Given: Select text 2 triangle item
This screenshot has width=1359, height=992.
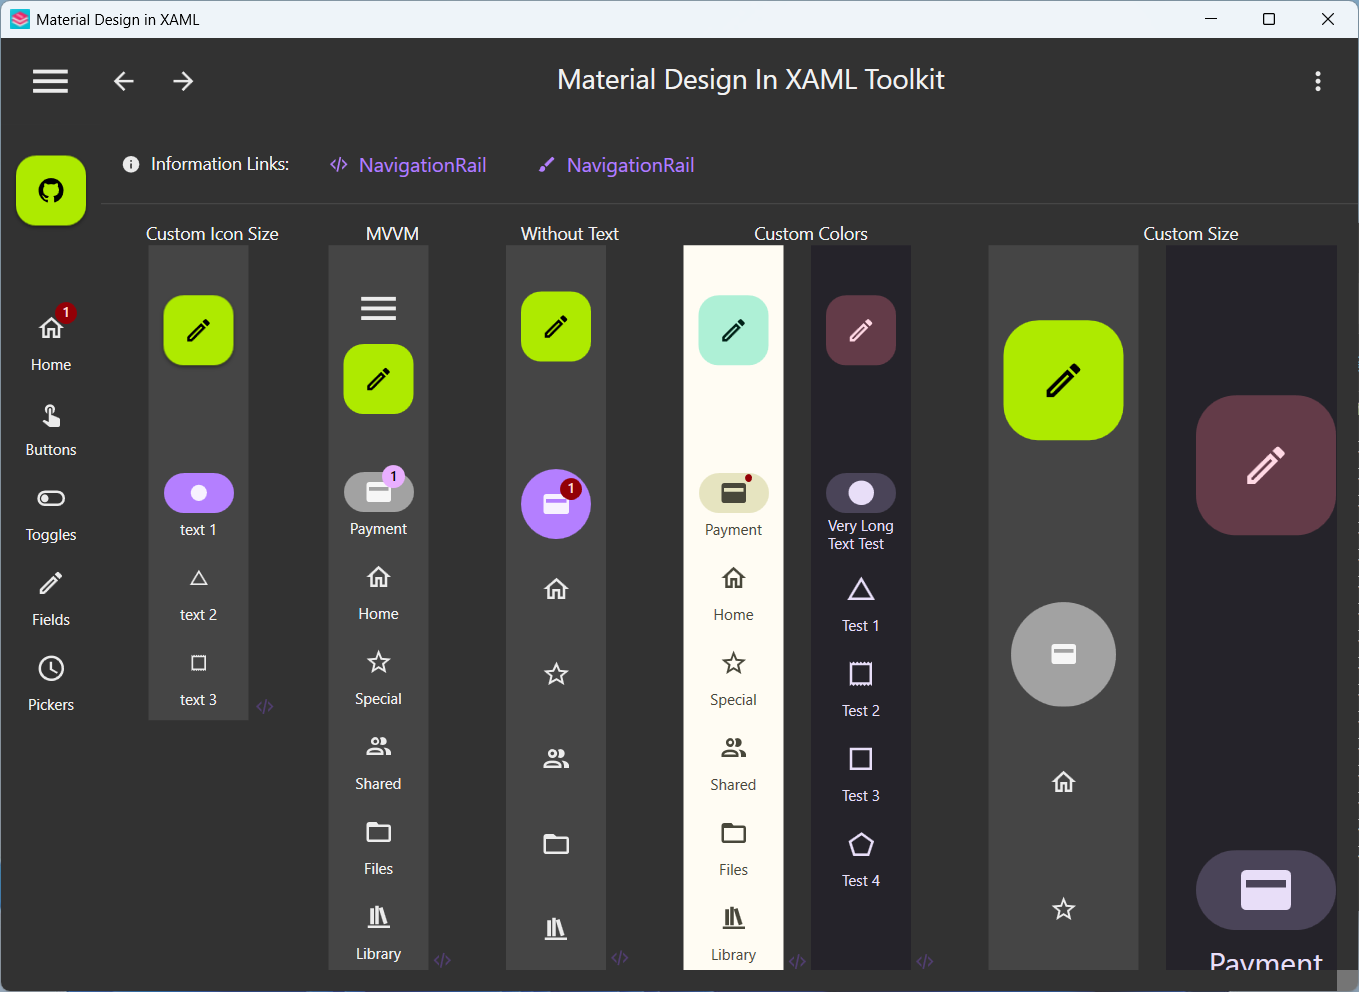Looking at the screenshot, I should click(x=199, y=595).
